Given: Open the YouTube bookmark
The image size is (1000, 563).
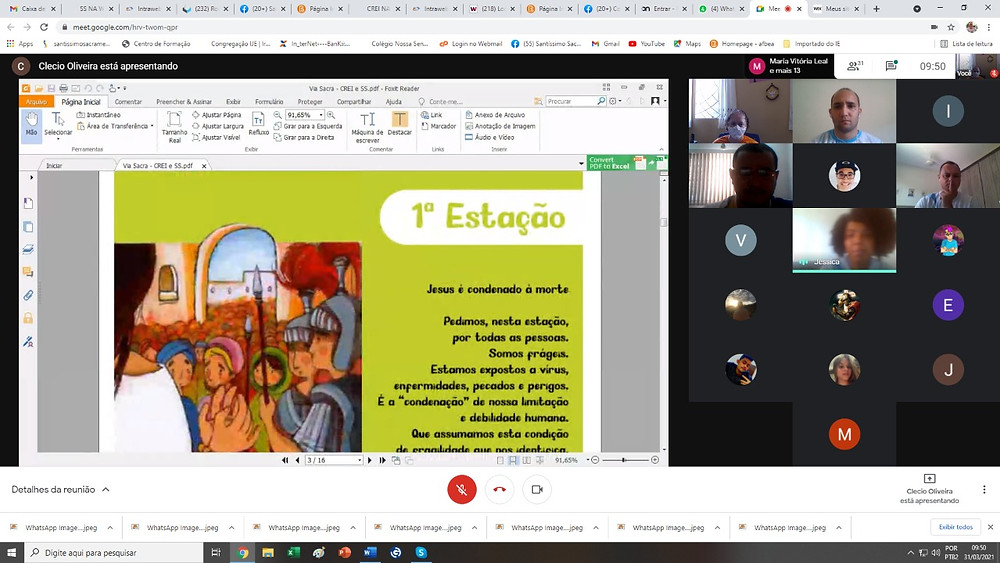Looking at the screenshot, I should [x=646, y=44].
